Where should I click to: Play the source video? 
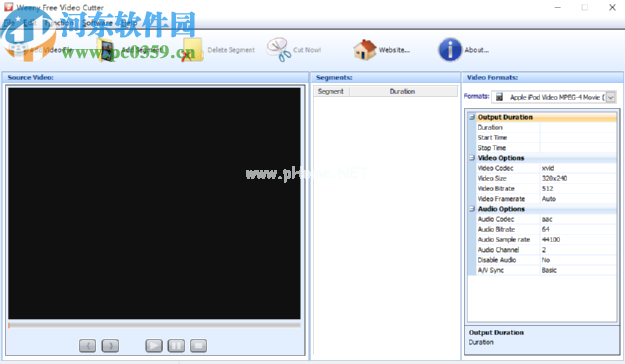coord(154,346)
